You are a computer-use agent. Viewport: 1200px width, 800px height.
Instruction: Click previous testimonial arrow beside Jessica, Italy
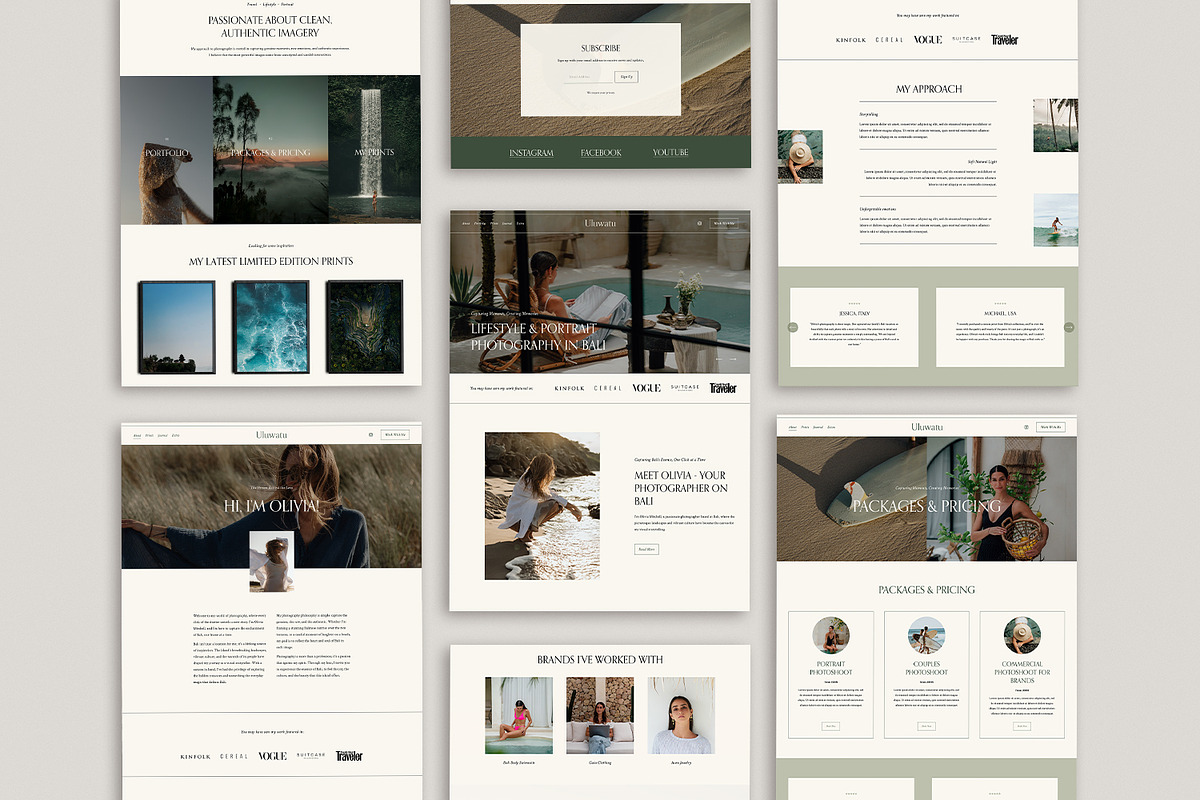(792, 327)
